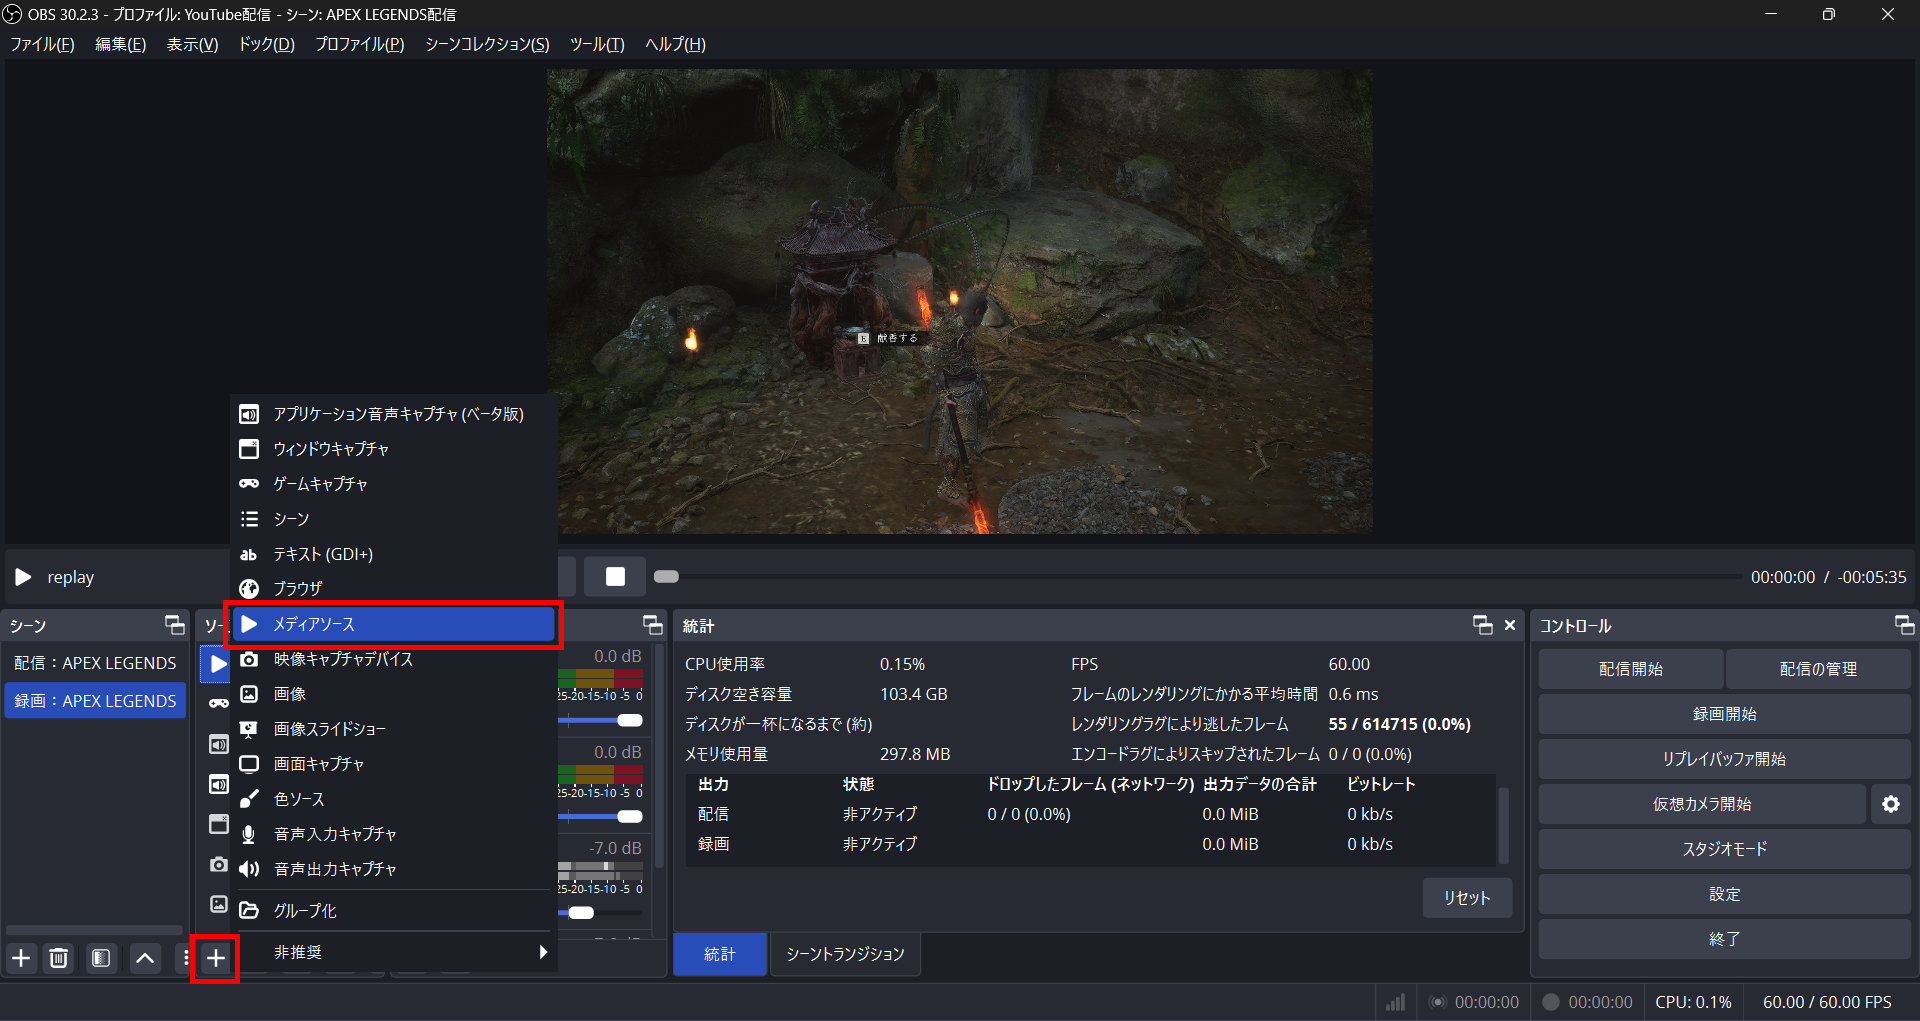
Task: Click the game preview canvas
Action: coord(959,301)
